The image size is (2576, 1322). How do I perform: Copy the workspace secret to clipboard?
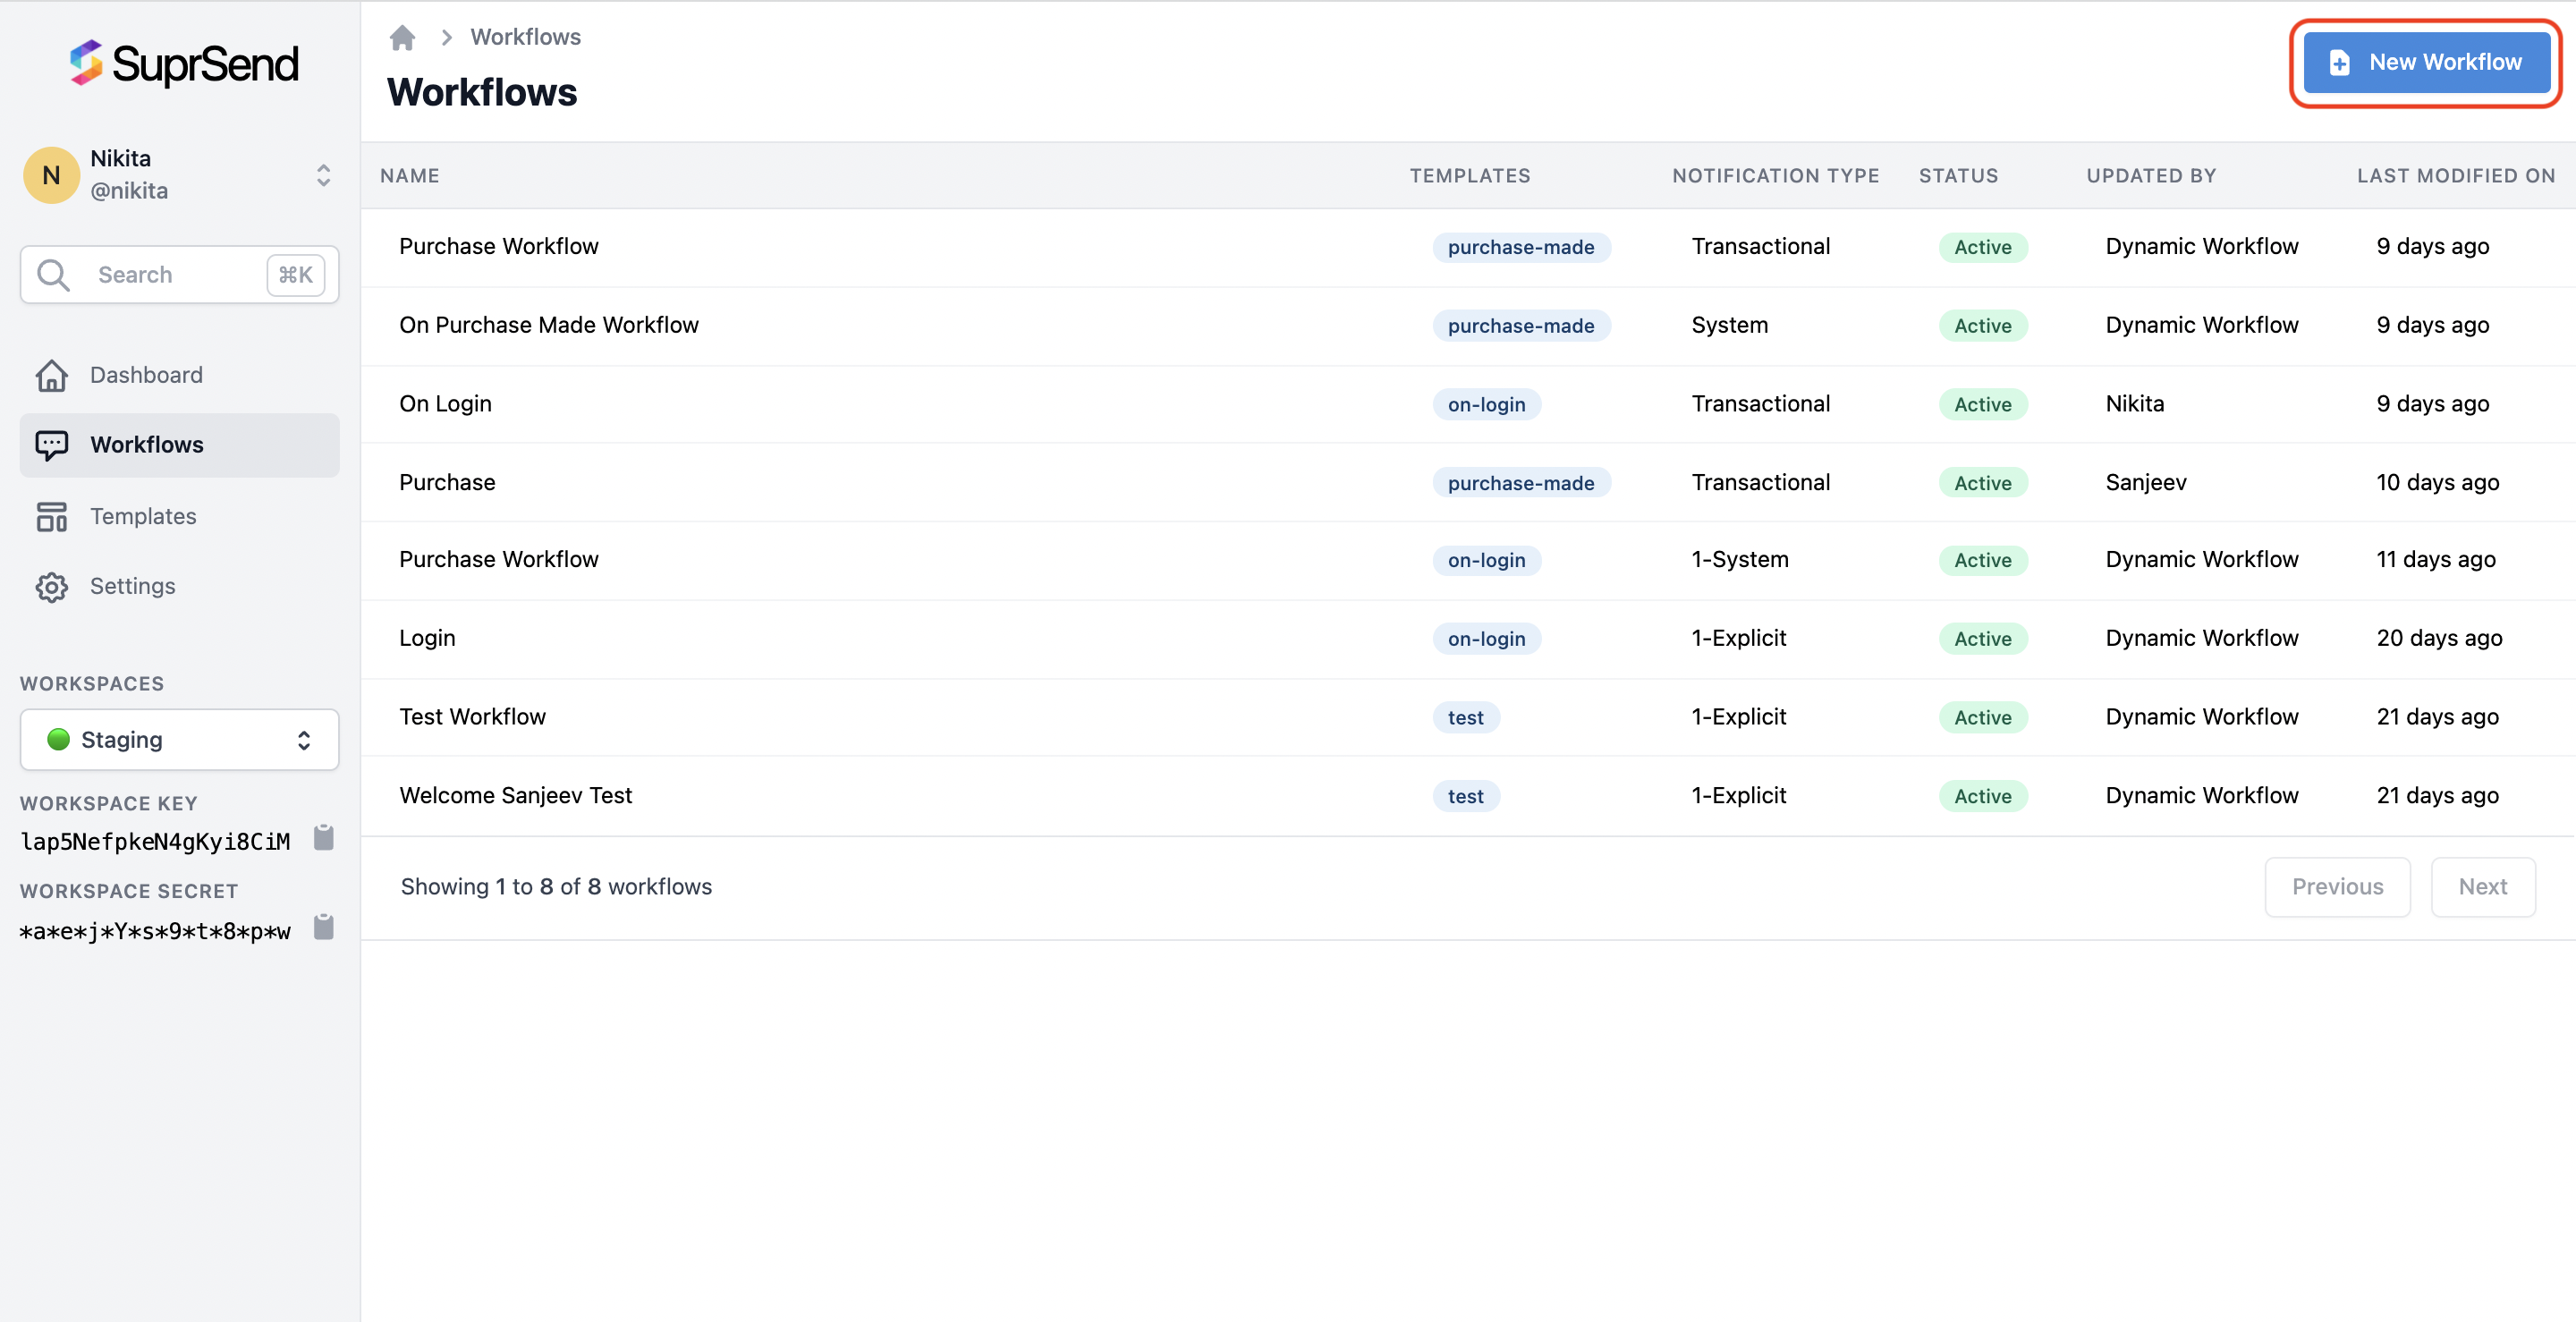(323, 928)
